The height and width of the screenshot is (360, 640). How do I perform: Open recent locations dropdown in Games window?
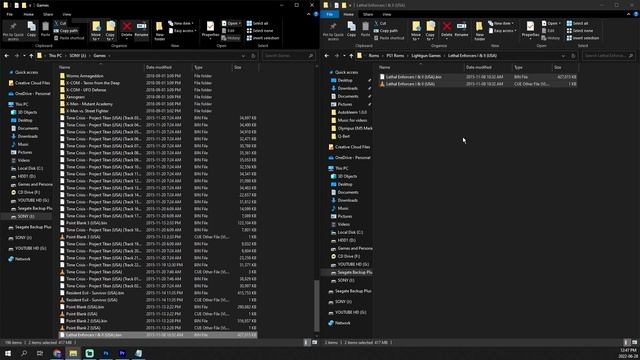tap(24, 56)
